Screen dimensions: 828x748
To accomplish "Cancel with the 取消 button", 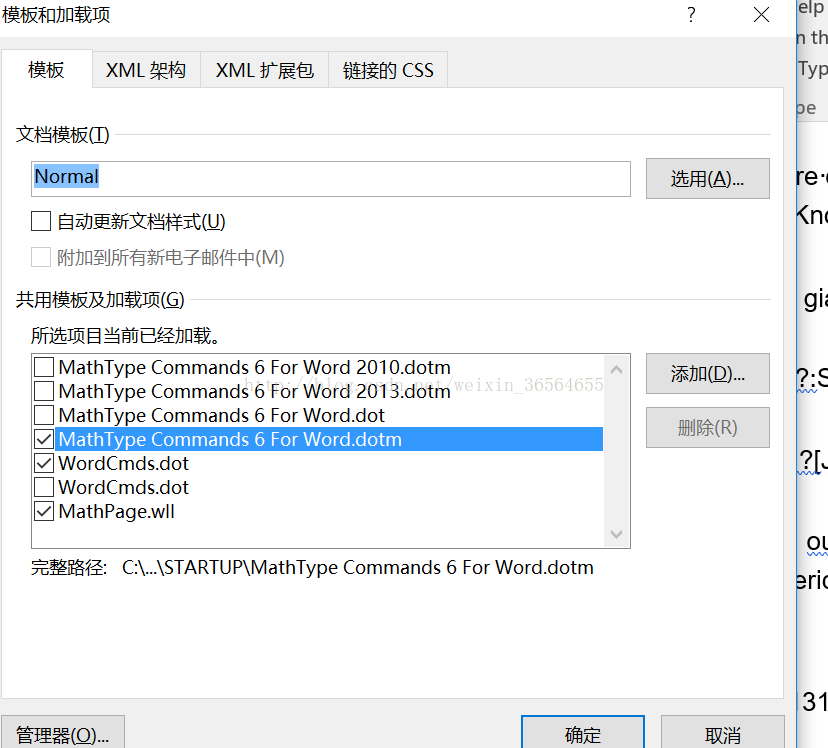I will coord(723,734).
